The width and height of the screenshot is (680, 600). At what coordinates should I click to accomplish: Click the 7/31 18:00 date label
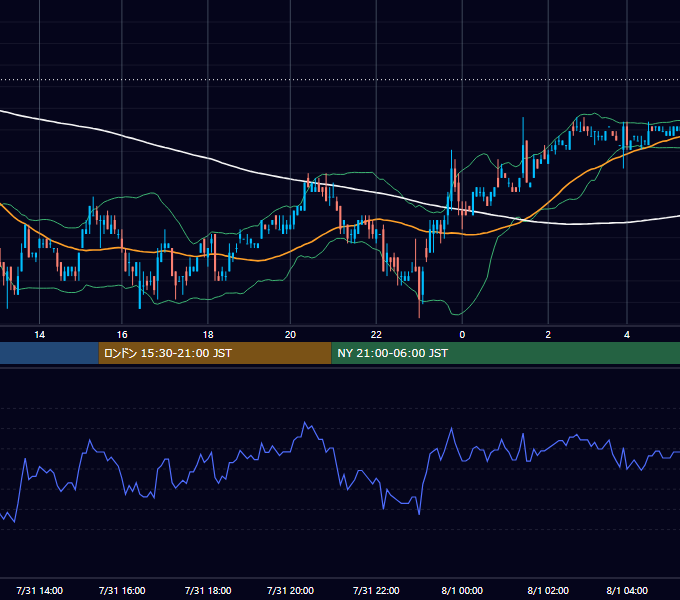[208, 590]
